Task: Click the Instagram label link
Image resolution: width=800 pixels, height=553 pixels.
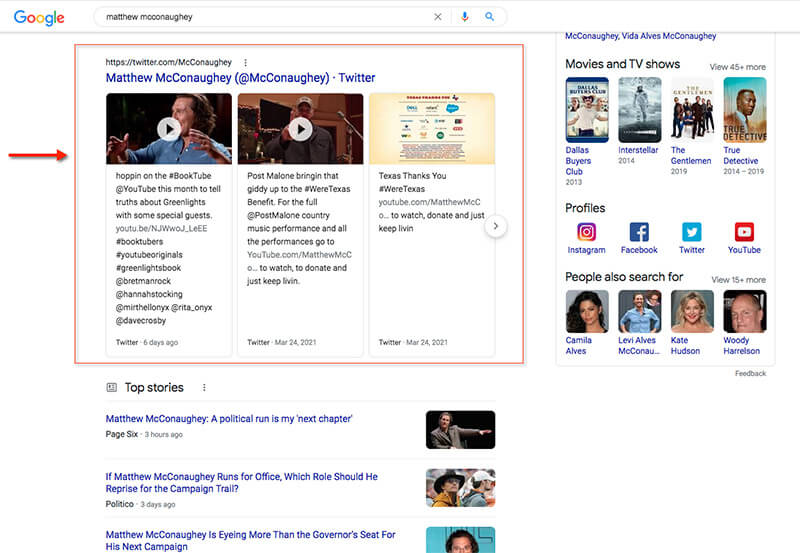Action: 586,250
